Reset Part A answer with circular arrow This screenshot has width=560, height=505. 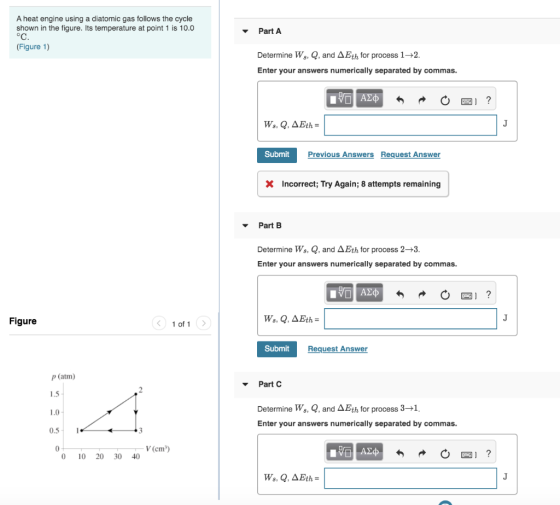[445, 100]
